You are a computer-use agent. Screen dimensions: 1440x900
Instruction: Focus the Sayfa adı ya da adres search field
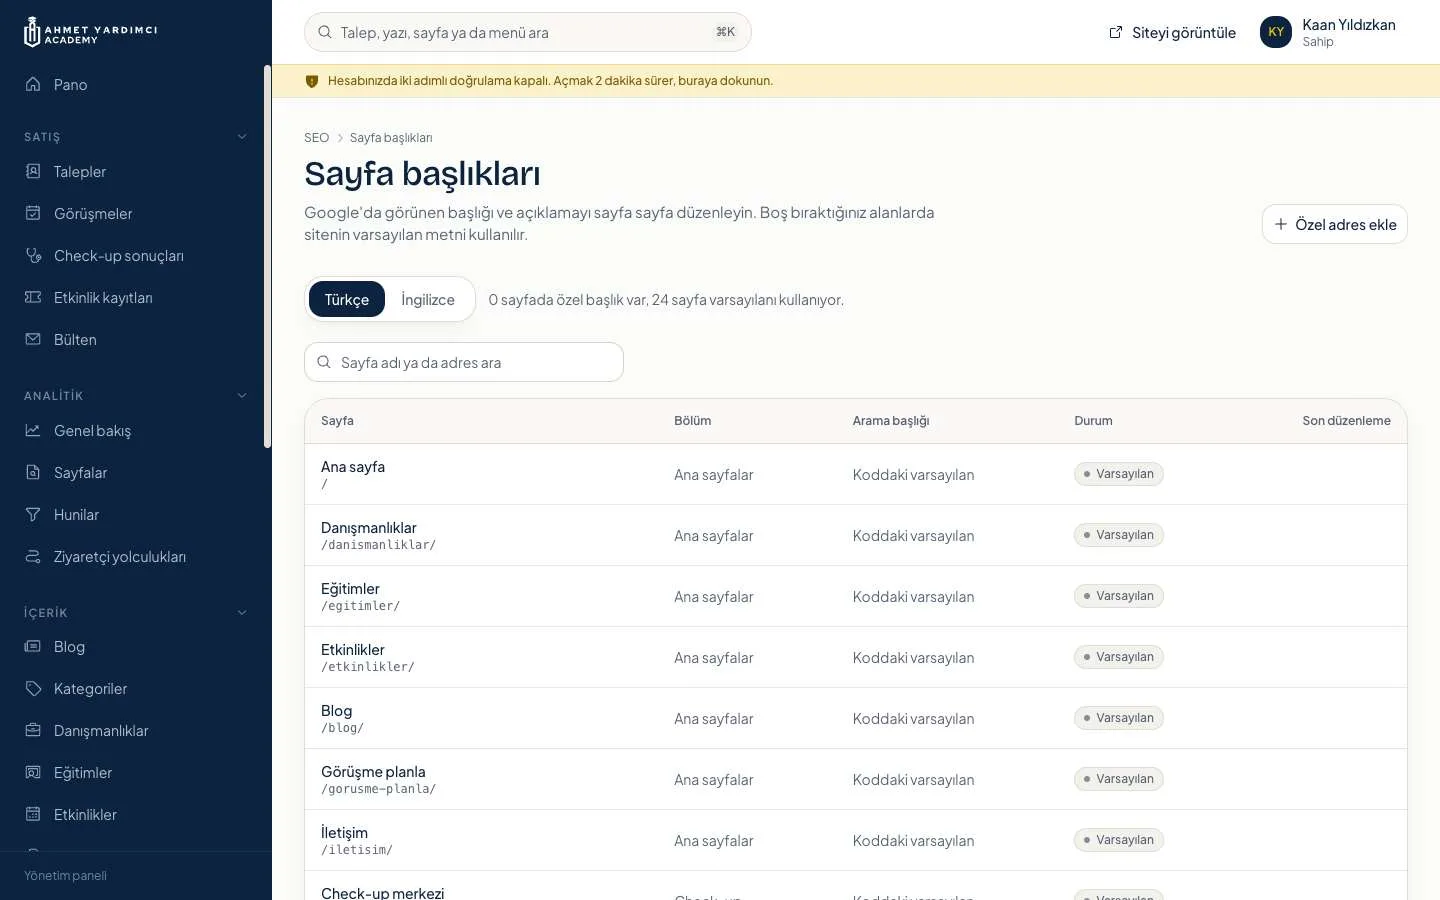[464, 362]
